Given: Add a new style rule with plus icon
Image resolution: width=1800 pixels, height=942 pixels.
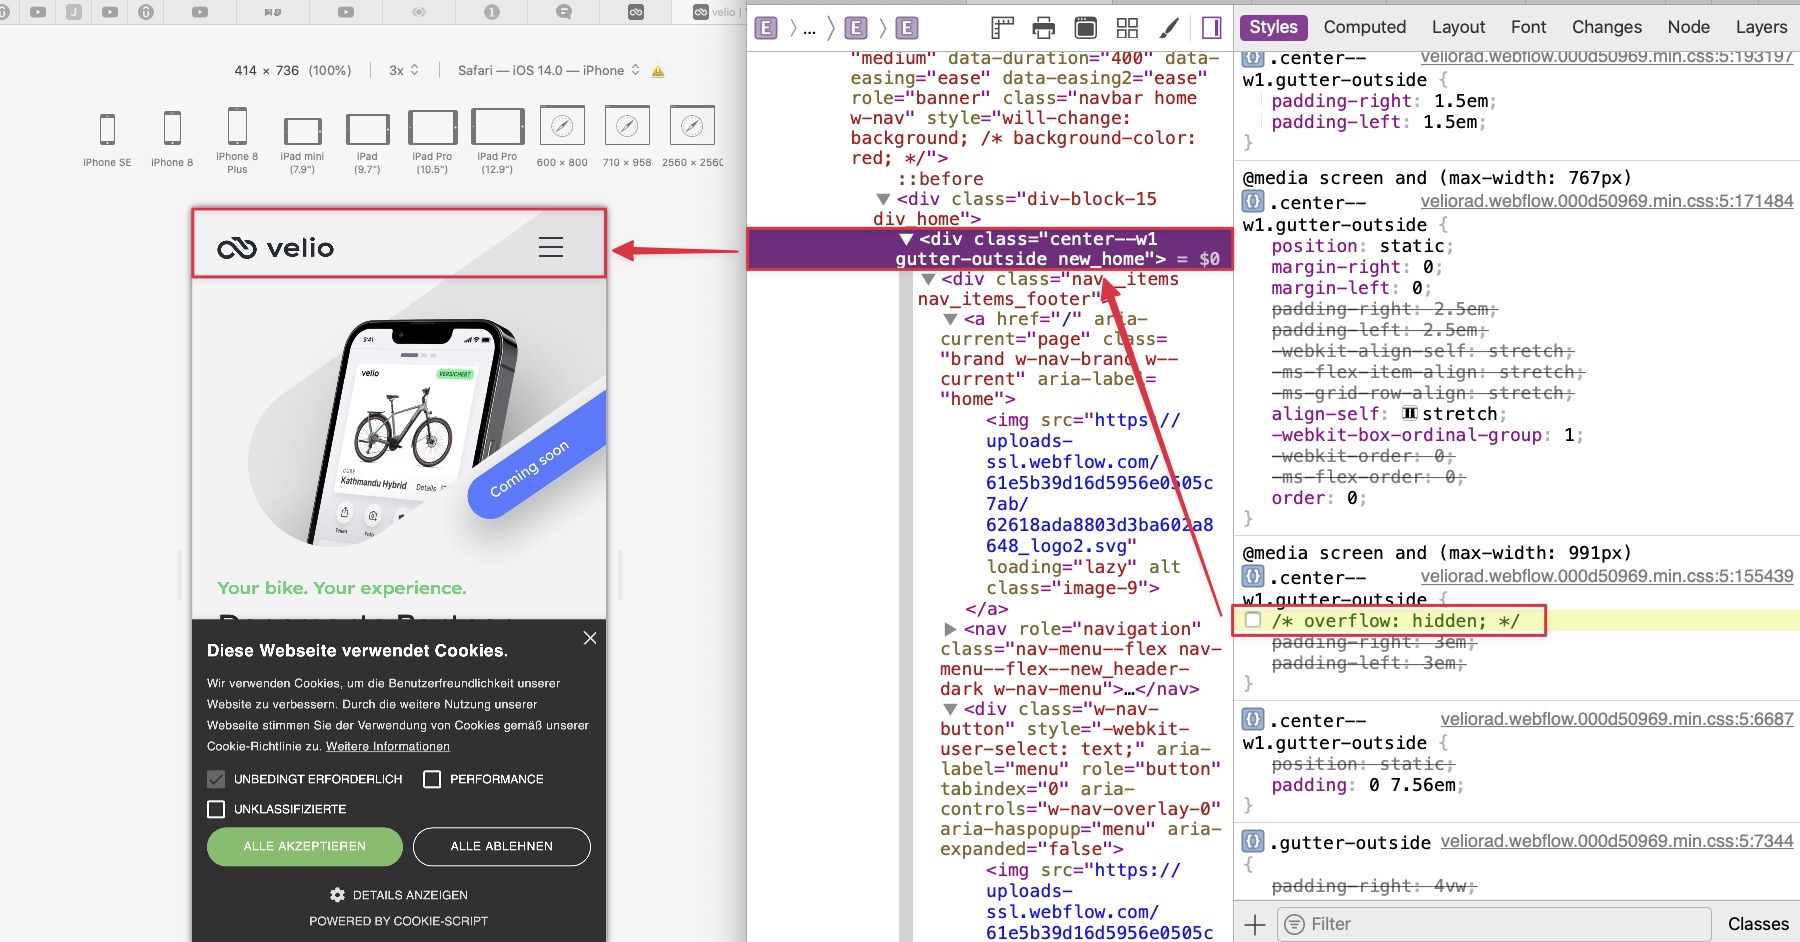Looking at the screenshot, I should click(1255, 924).
